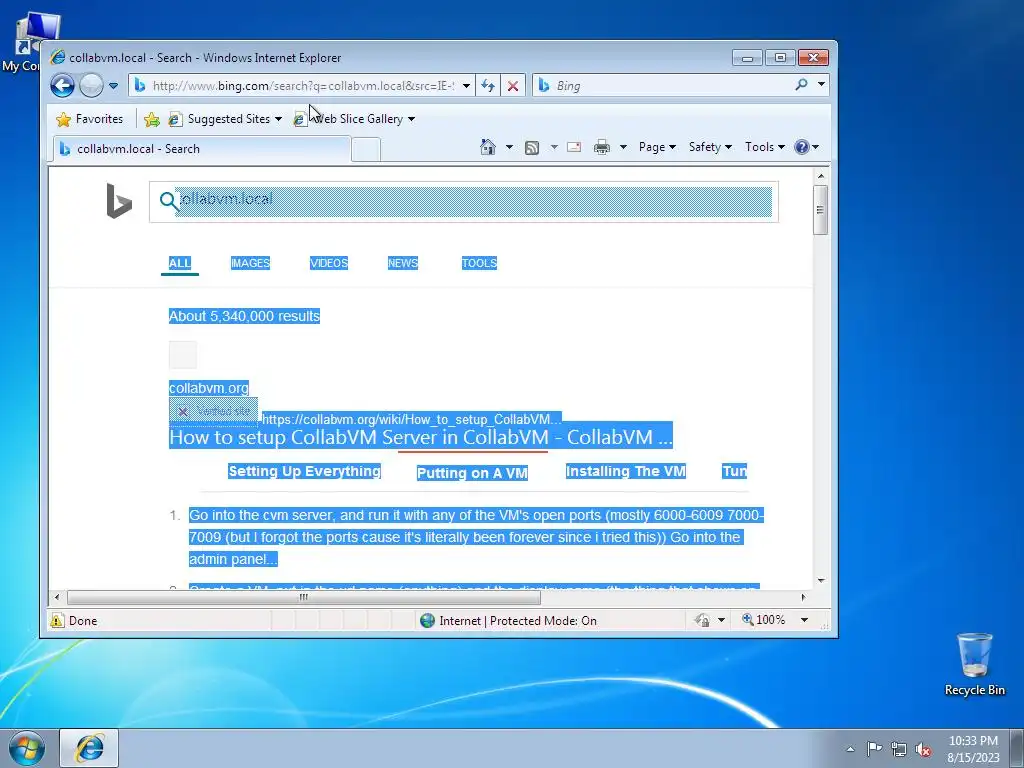Screen dimensions: 1024x768
Task: Click the Bing logo on page
Action: point(119,201)
